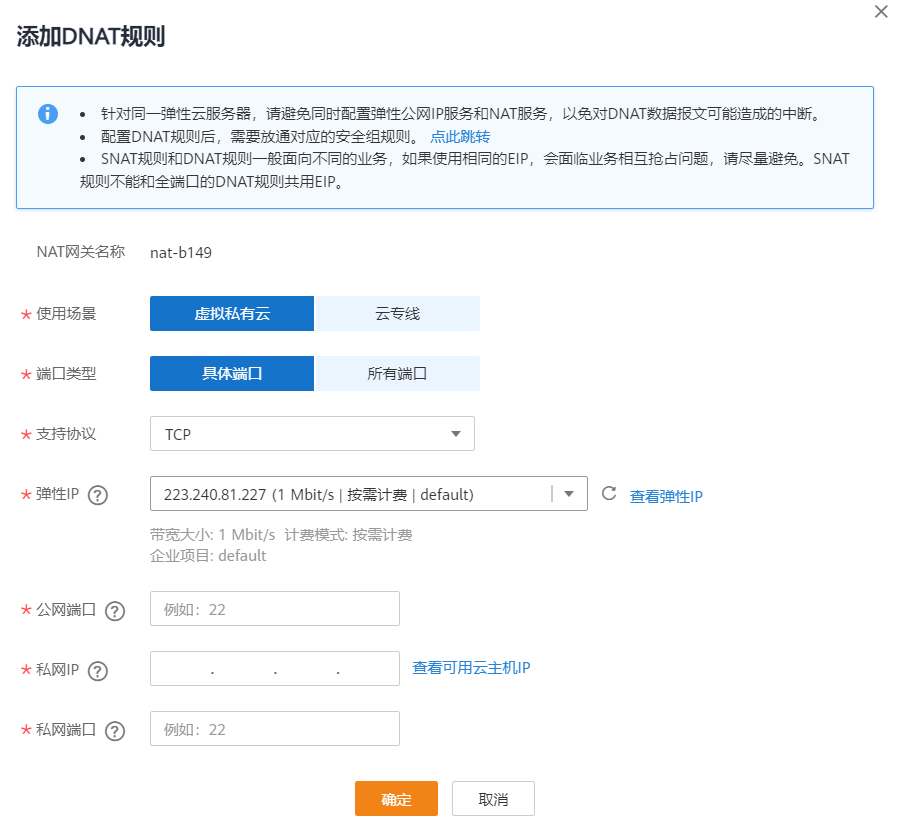Click inside the 公网端口 input field
Viewport: 898px width, 830px height.
click(274, 608)
